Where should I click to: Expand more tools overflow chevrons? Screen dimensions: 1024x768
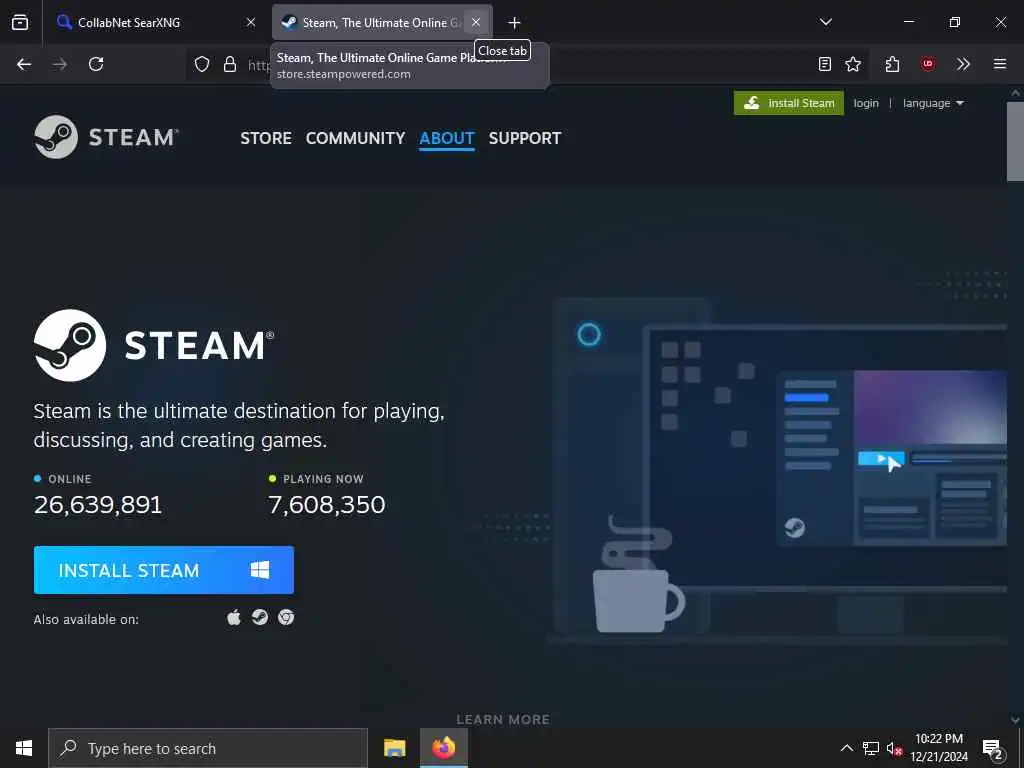tap(963, 64)
